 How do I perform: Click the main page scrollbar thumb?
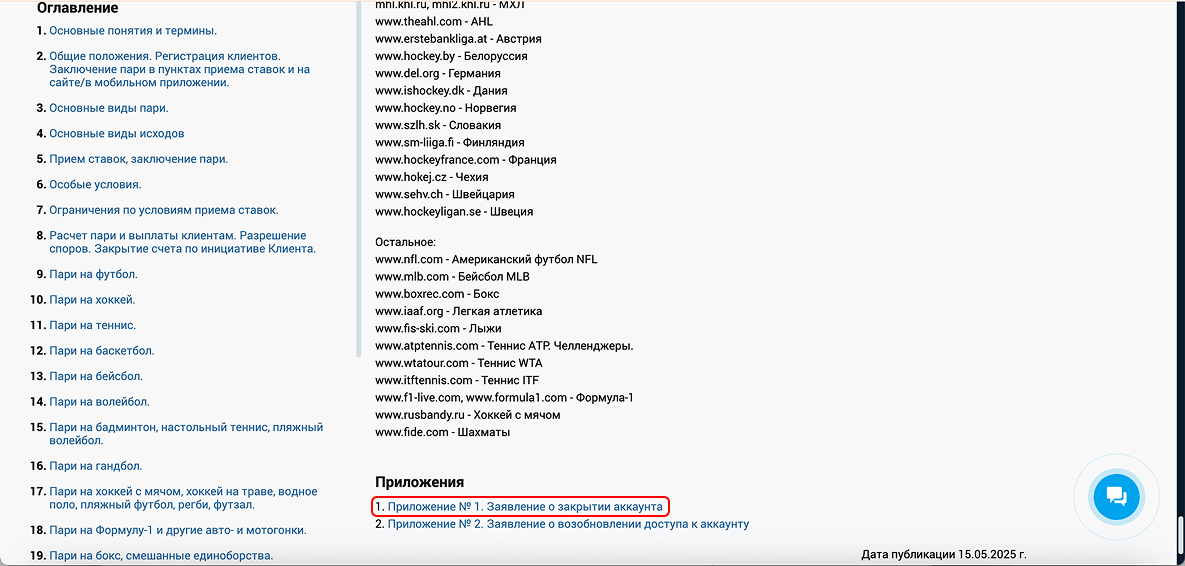(1180, 536)
